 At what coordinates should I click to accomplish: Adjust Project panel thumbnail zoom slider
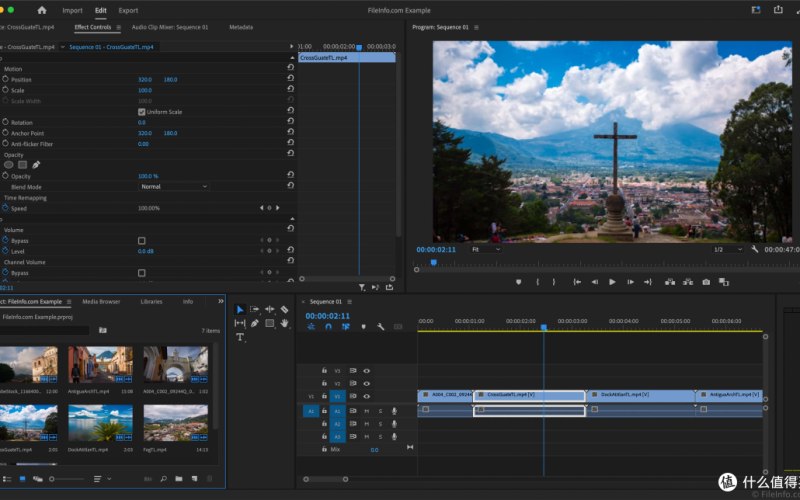point(66,479)
